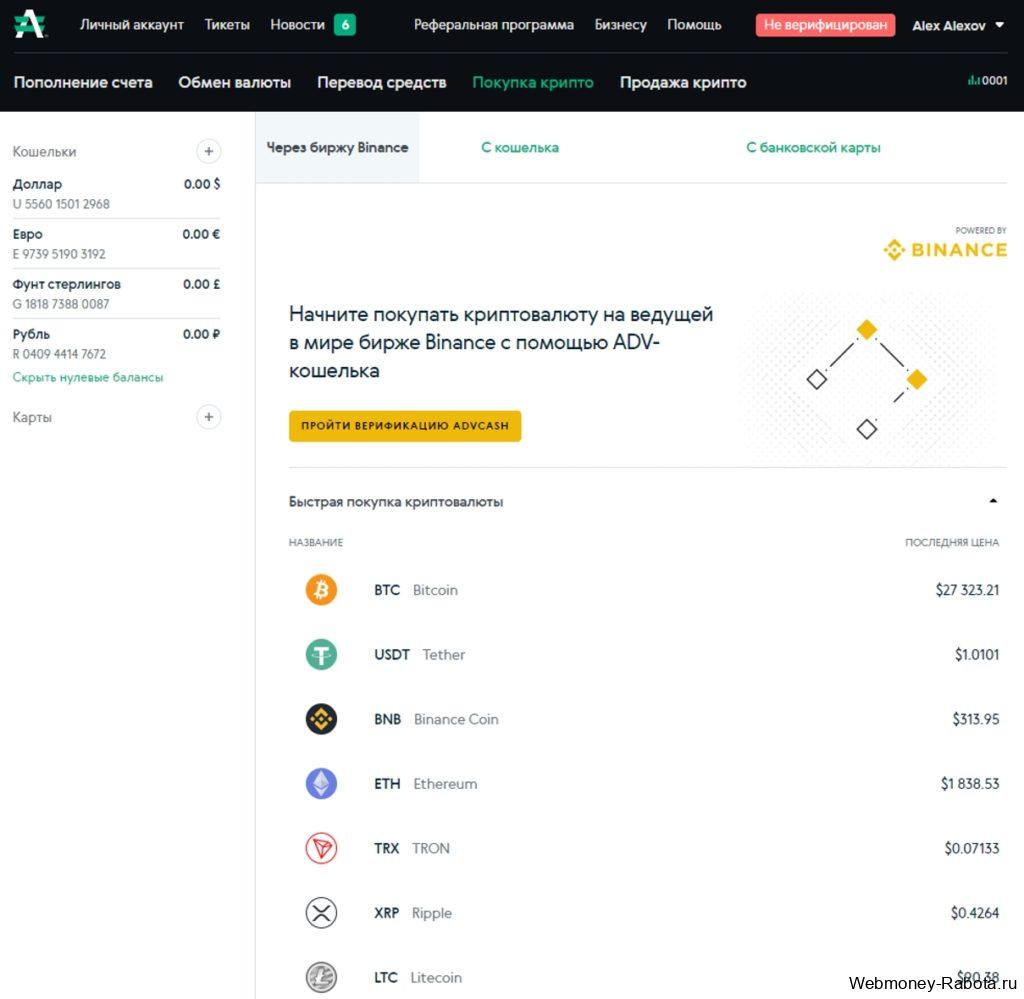1024x999 pixels.
Task: Click BTC Bitcoin row label
Action: coord(416,590)
